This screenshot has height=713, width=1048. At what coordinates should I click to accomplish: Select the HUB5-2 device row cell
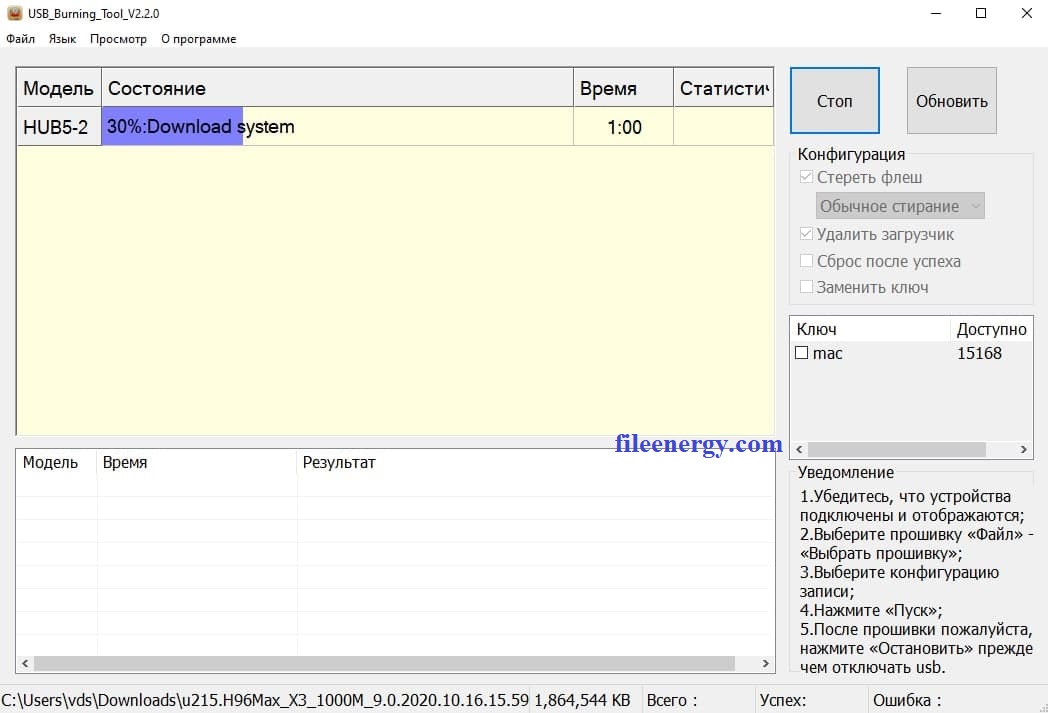[59, 126]
